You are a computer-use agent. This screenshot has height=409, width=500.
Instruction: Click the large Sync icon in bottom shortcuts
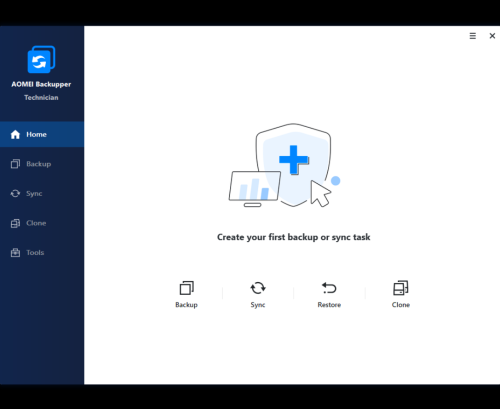[x=258, y=288]
